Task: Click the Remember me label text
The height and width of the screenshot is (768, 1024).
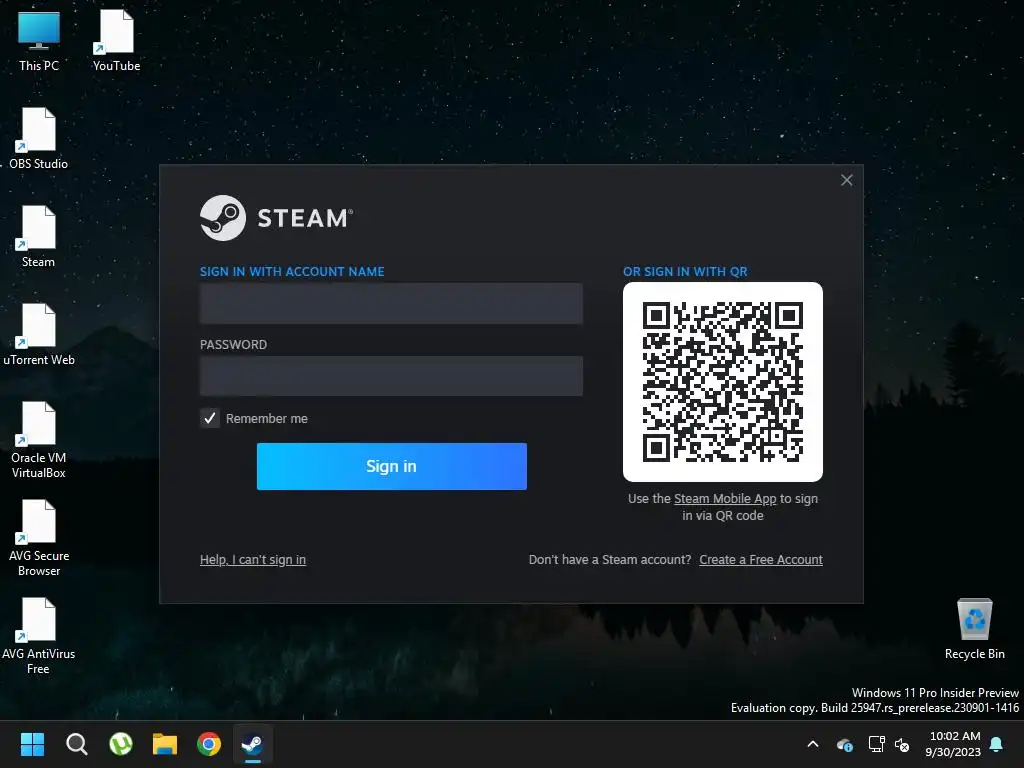Action: [x=266, y=419]
